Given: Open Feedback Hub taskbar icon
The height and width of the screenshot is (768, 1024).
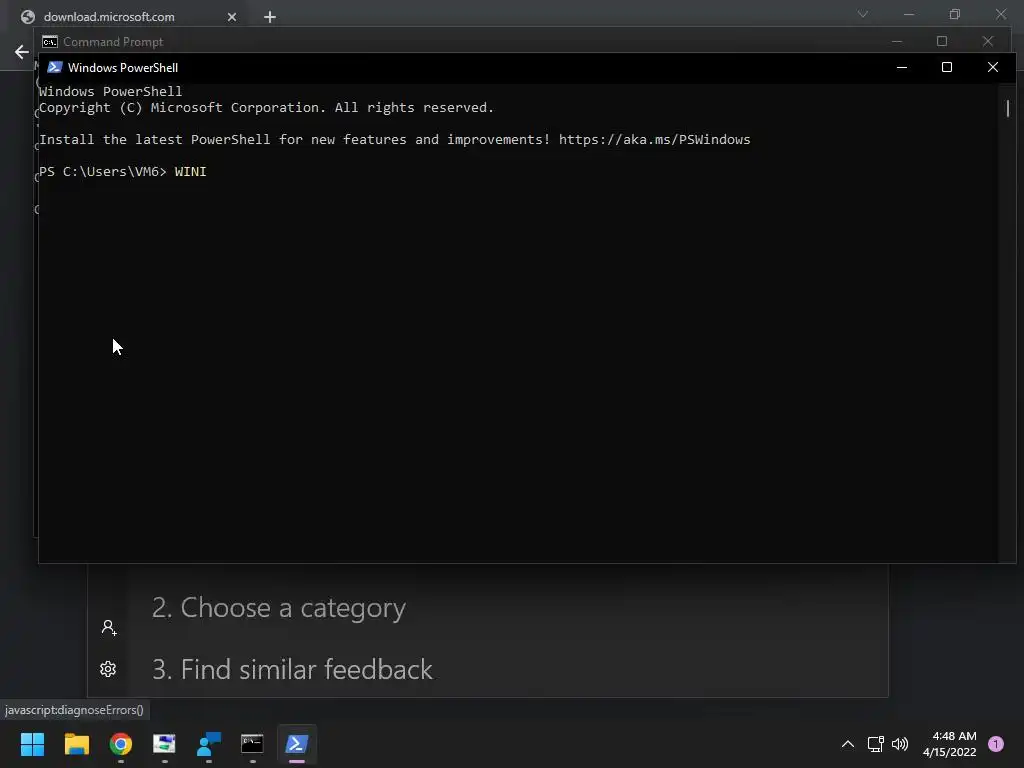Looking at the screenshot, I should tap(209, 744).
